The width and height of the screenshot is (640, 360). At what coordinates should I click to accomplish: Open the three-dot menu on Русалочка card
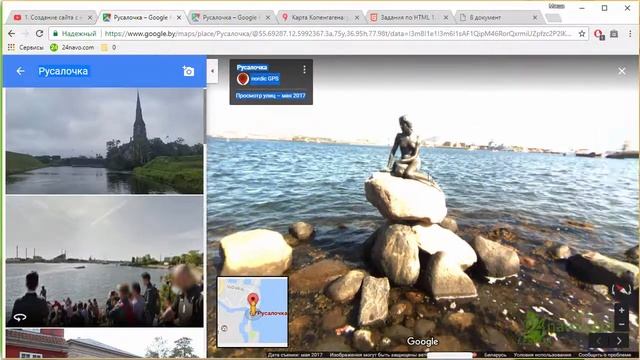point(304,70)
